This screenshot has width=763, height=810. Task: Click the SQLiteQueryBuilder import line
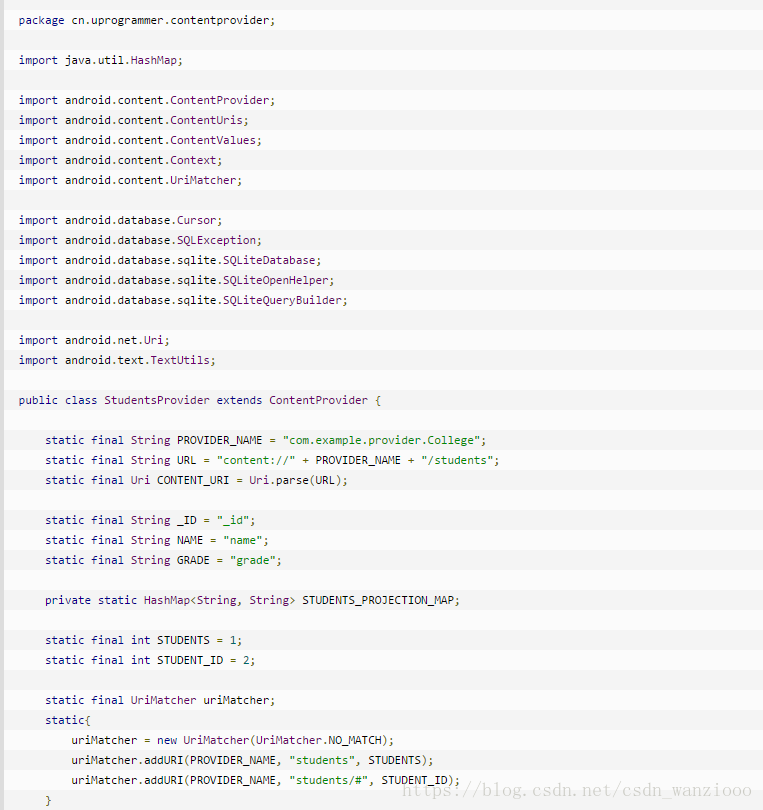point(183,300)
